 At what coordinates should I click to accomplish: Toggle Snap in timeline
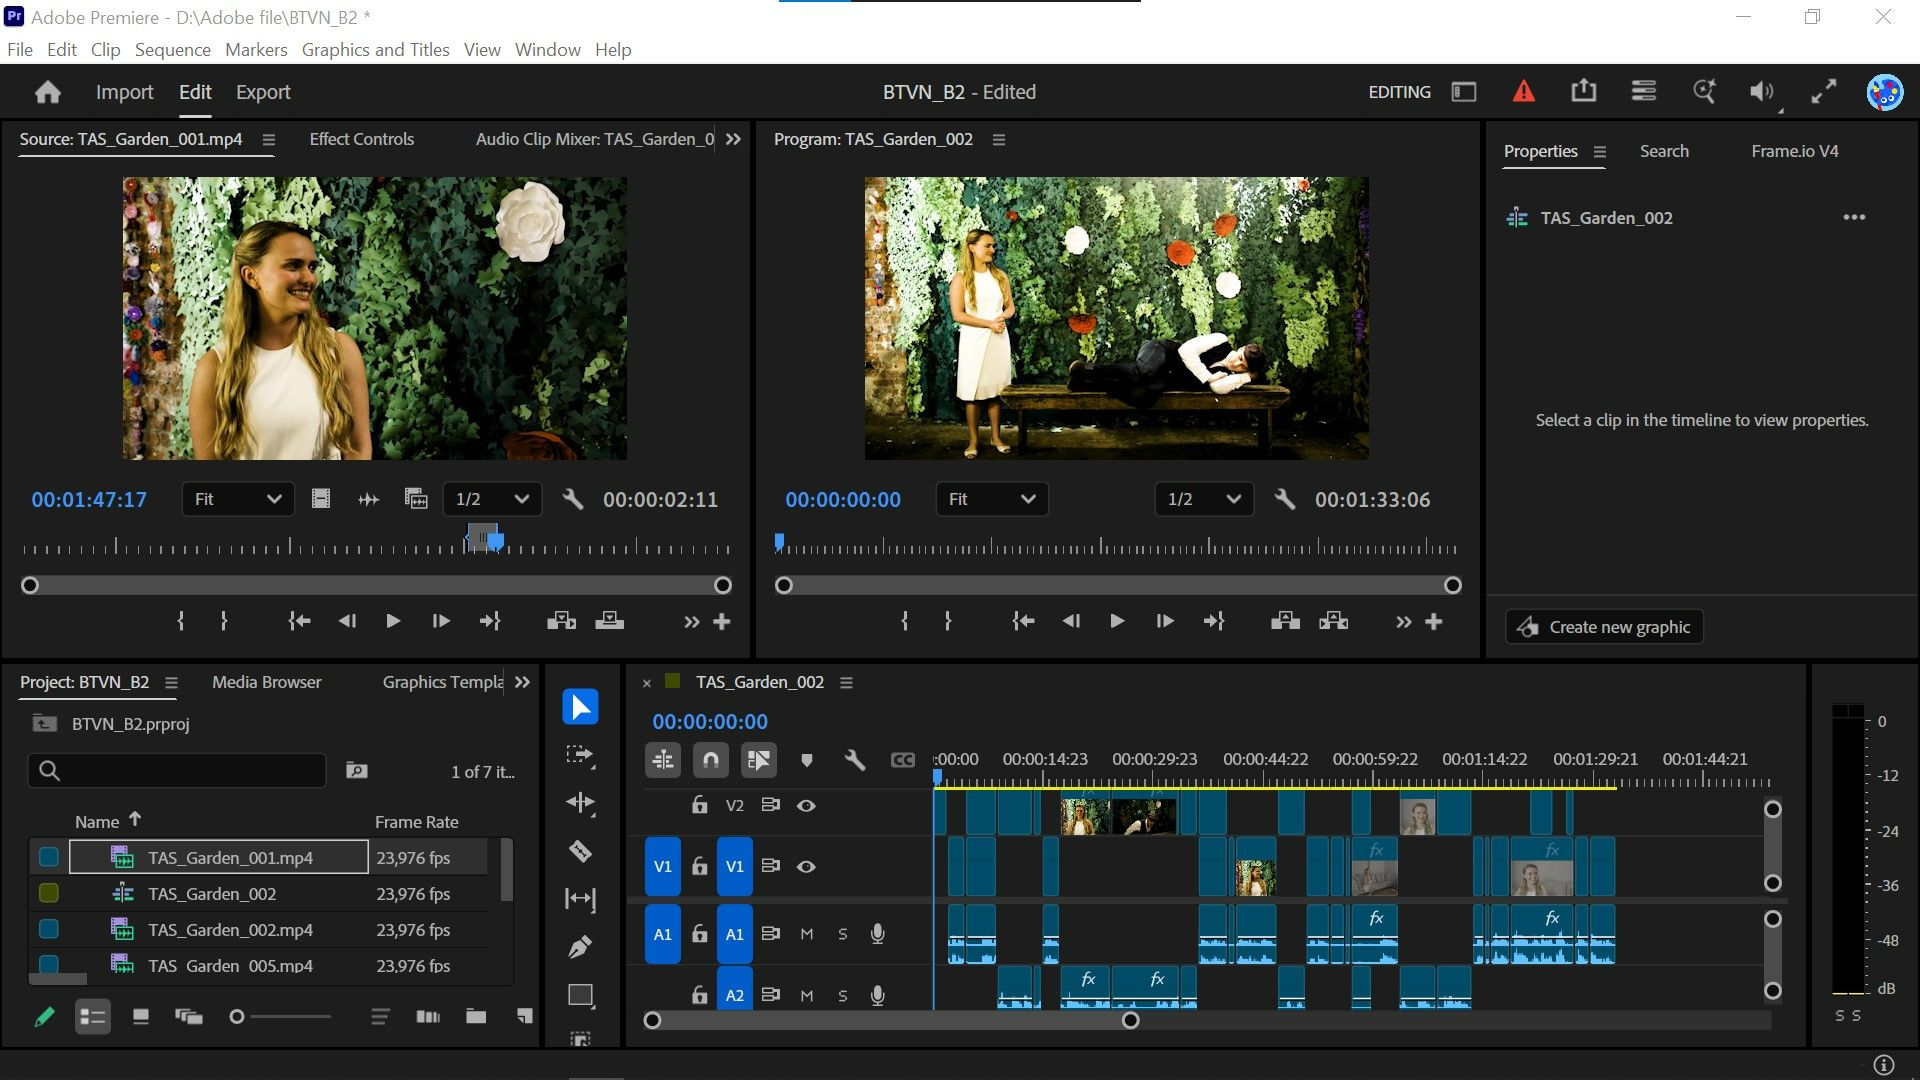click(711, 761)
